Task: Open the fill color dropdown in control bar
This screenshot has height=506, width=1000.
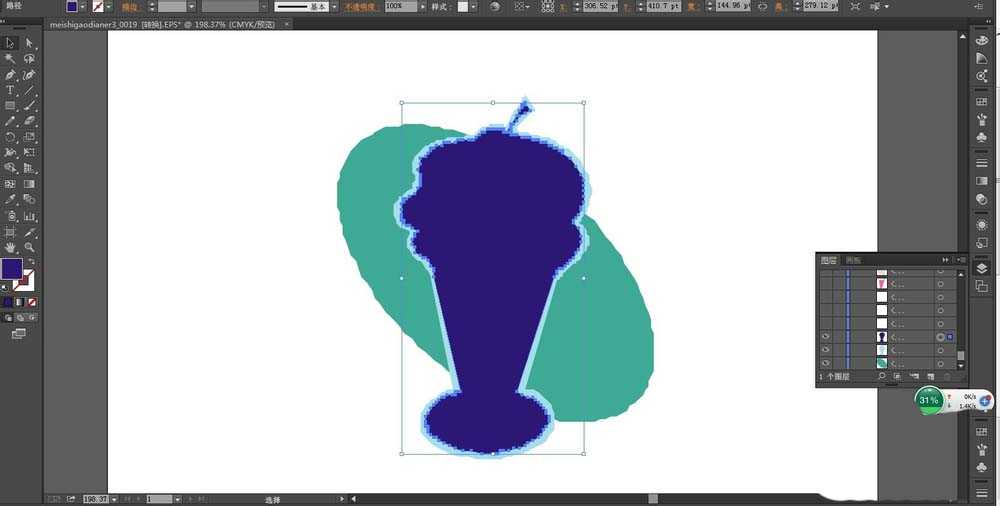Action: click(86, 6)
